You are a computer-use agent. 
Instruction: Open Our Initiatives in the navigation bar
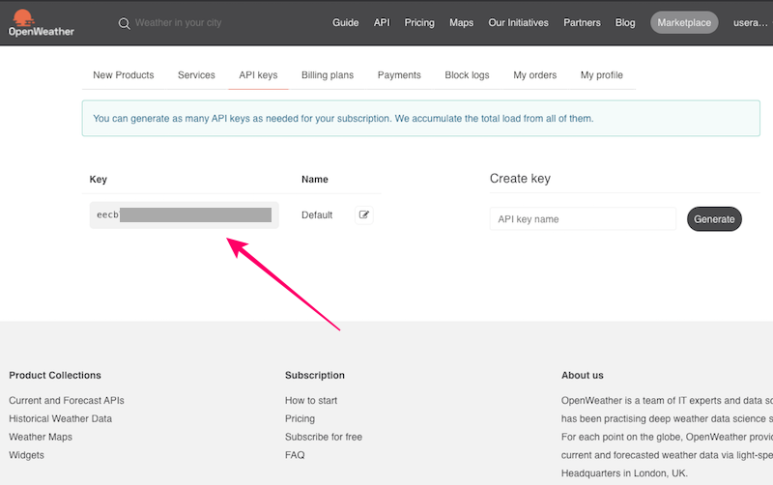[x=518, y=23]
